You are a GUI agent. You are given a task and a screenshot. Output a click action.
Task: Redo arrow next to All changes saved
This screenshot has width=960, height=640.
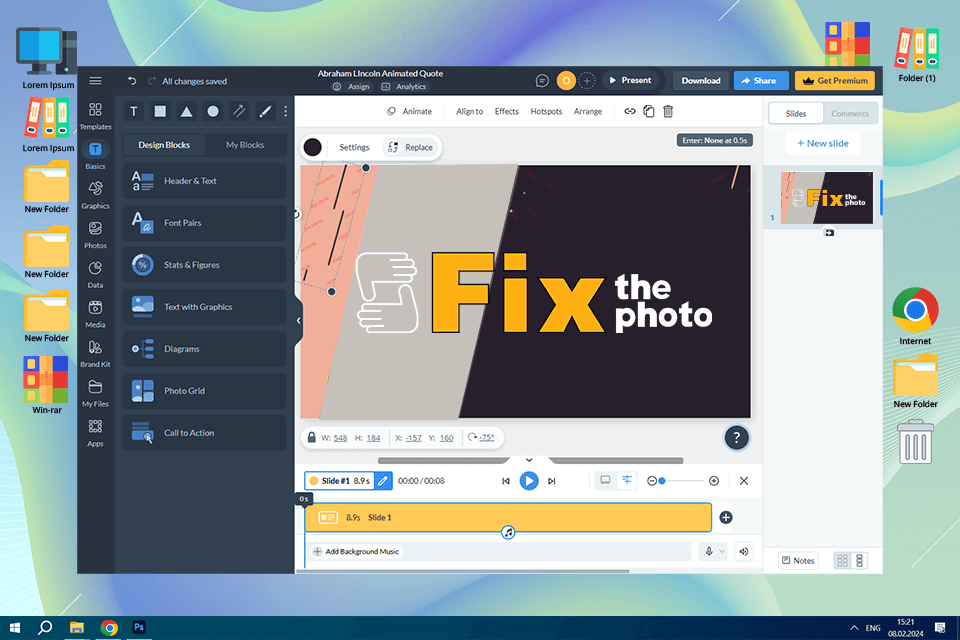(151, 81)
